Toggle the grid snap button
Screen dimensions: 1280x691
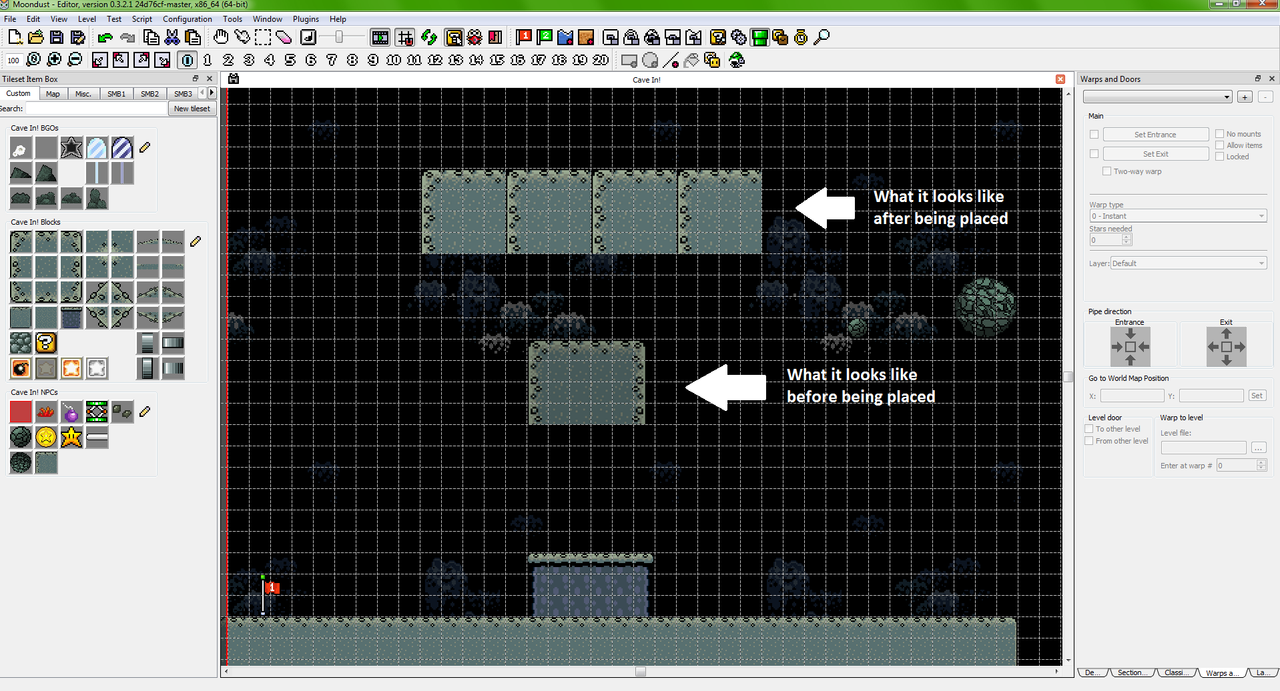coord(405,37)
